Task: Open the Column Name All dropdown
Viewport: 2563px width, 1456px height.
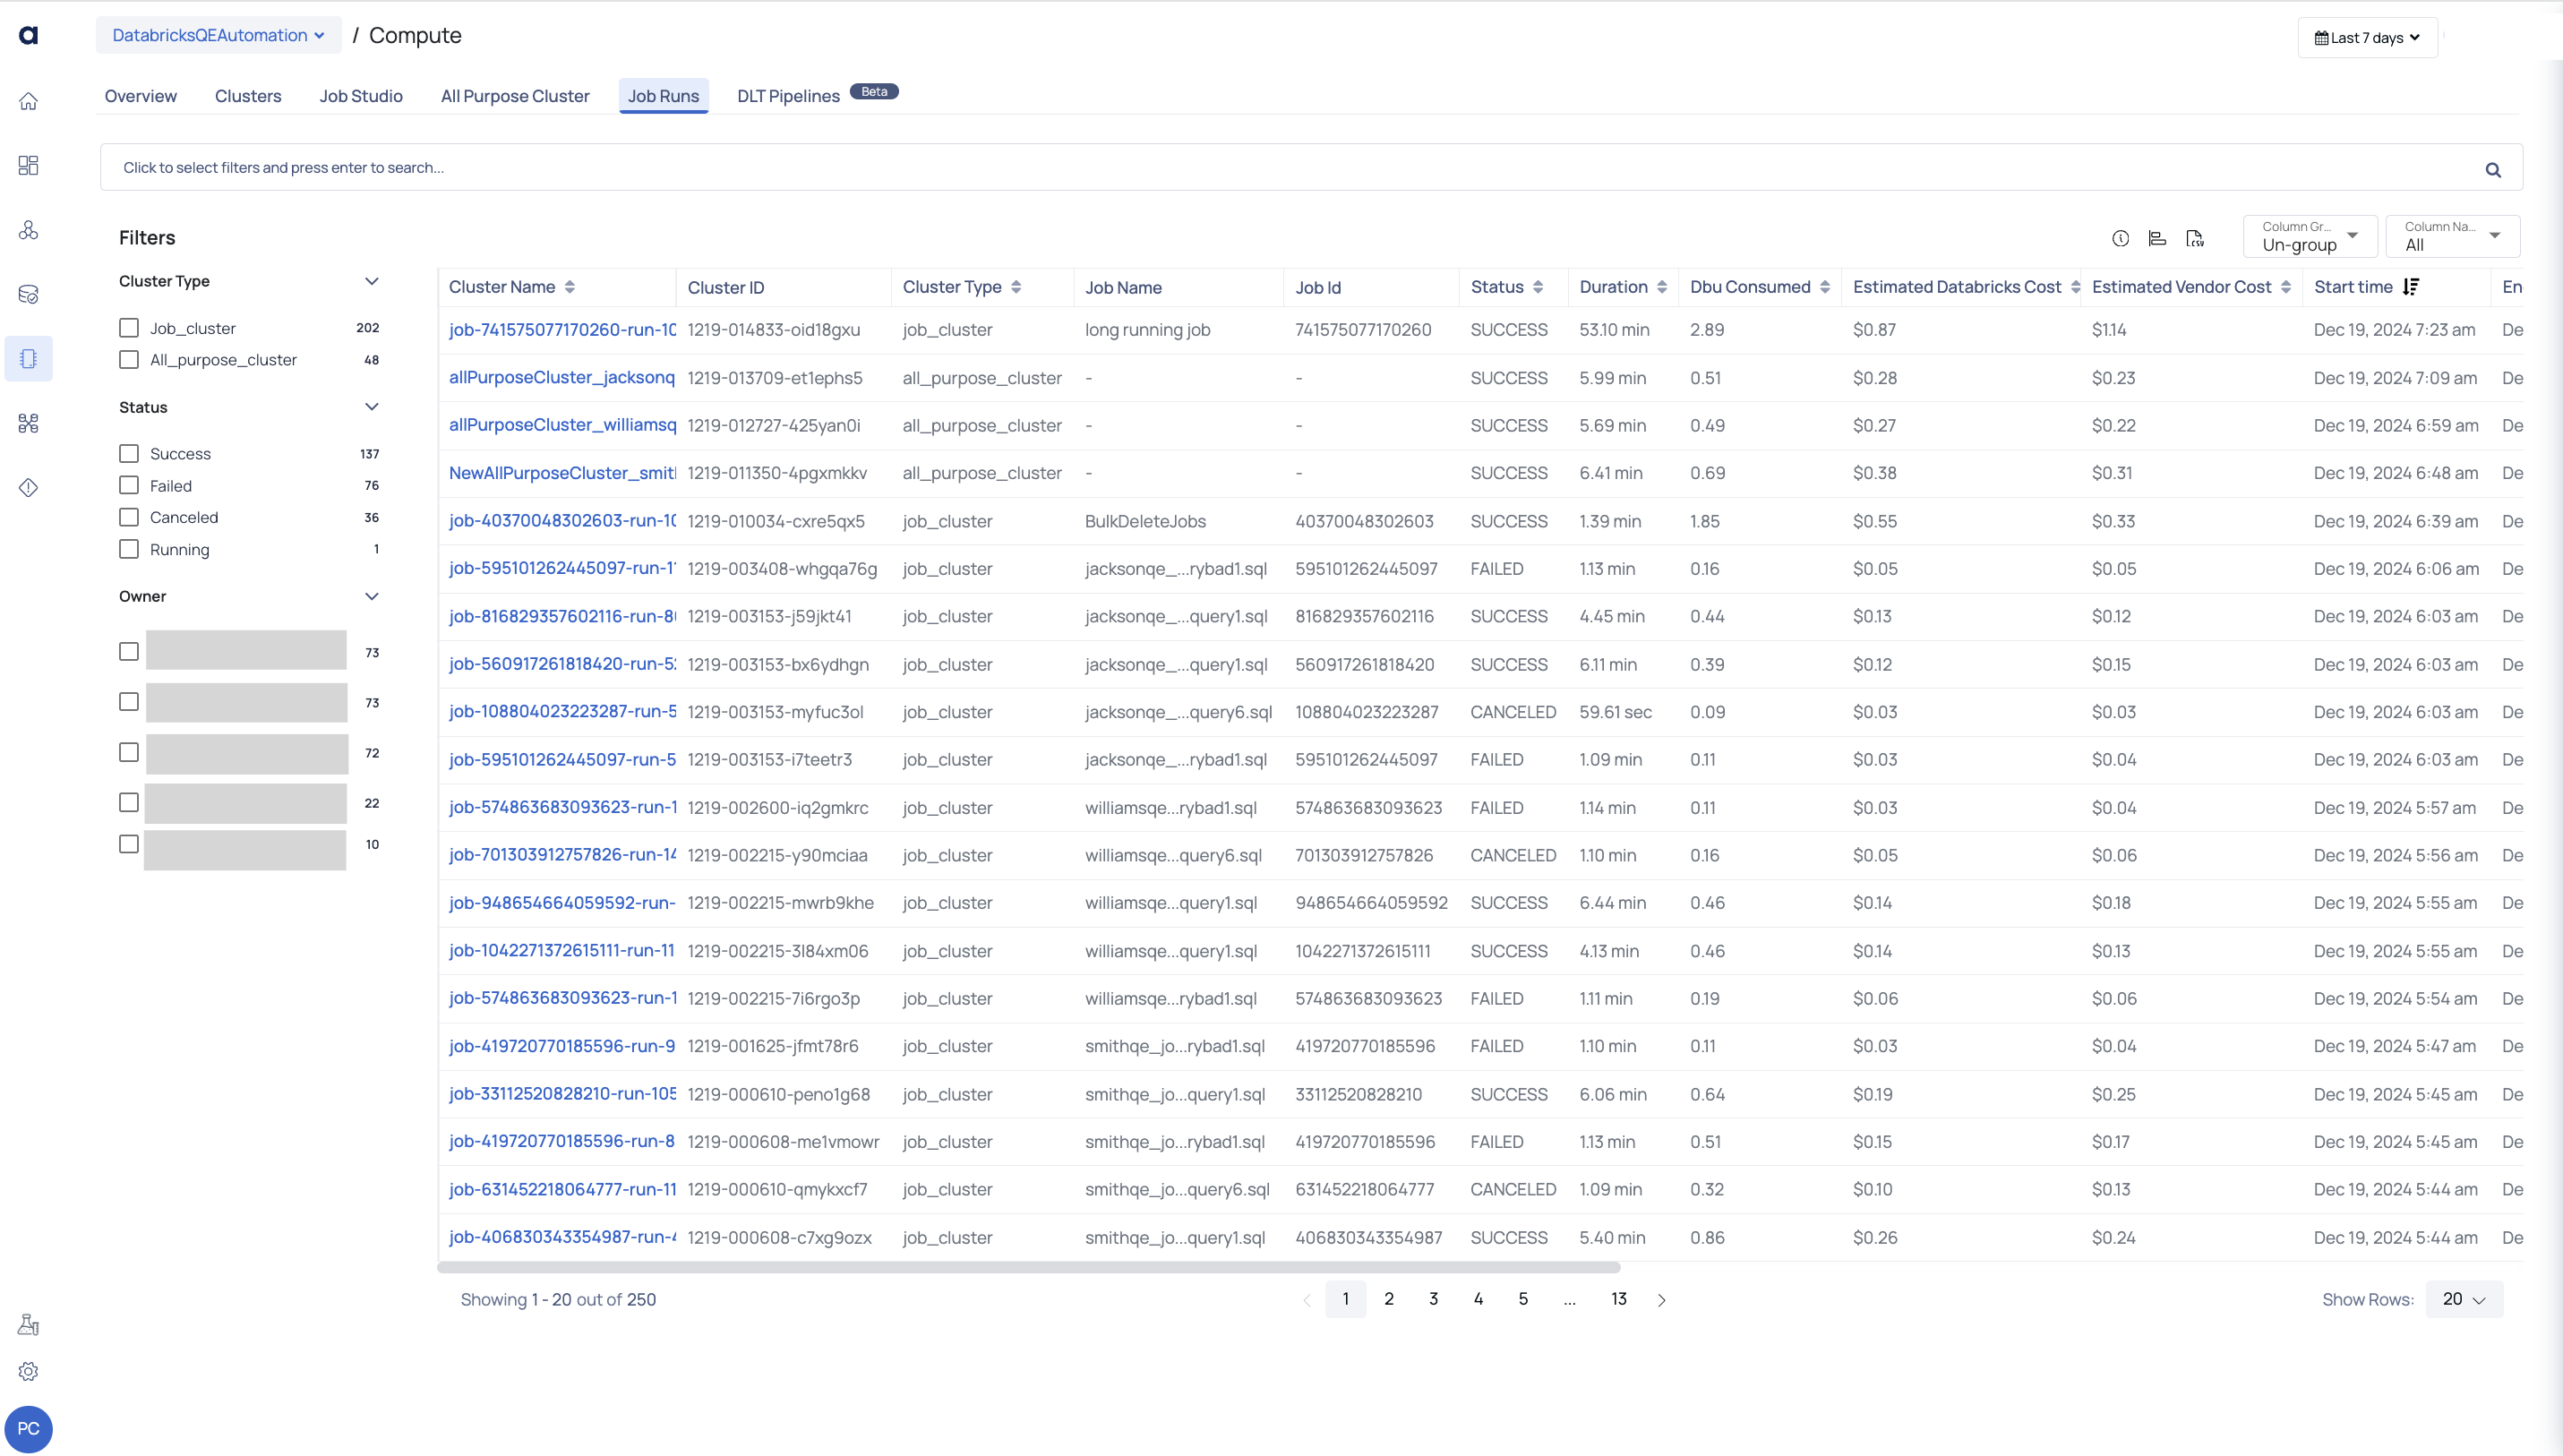Action: (x=2452, y=237)
